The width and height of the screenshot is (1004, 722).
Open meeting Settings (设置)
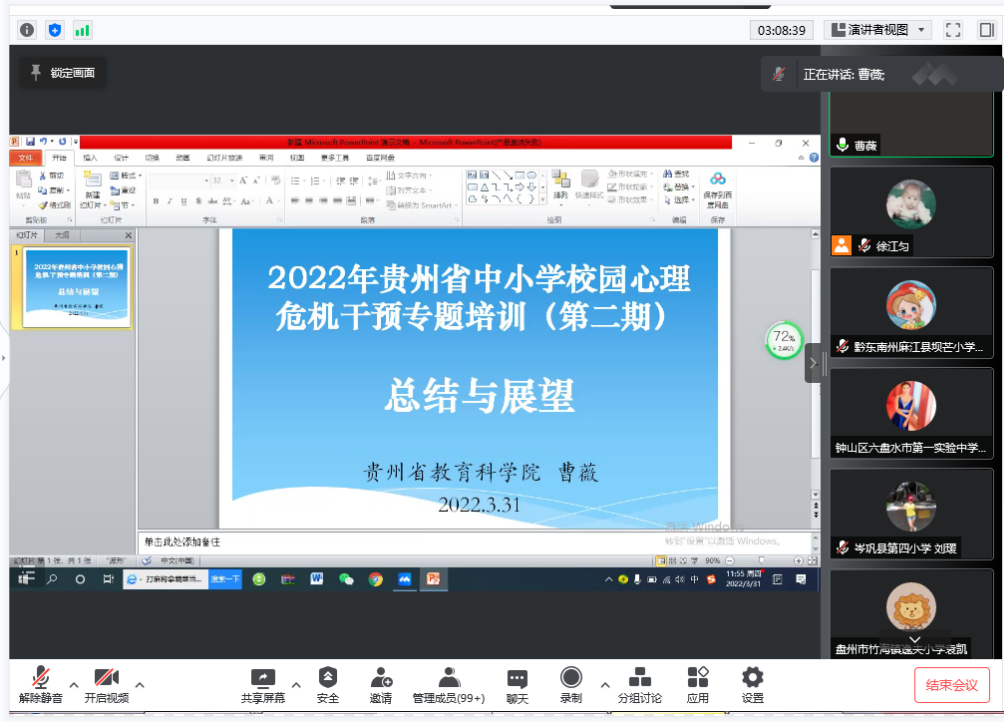[753, 685]
